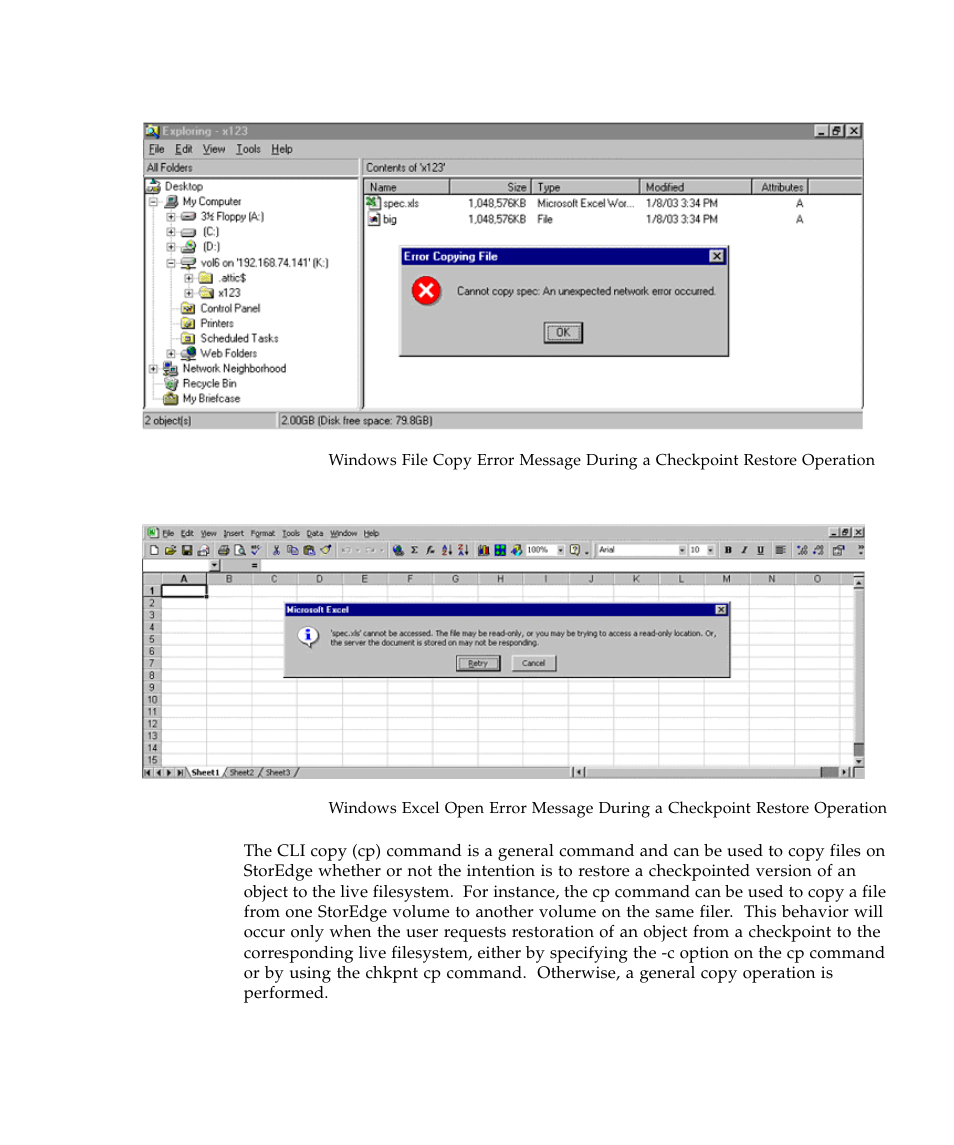954x1145 pixels.
Task: Select the x123 folder in tree
Action: pyautogui.click(x=229, y=293)
